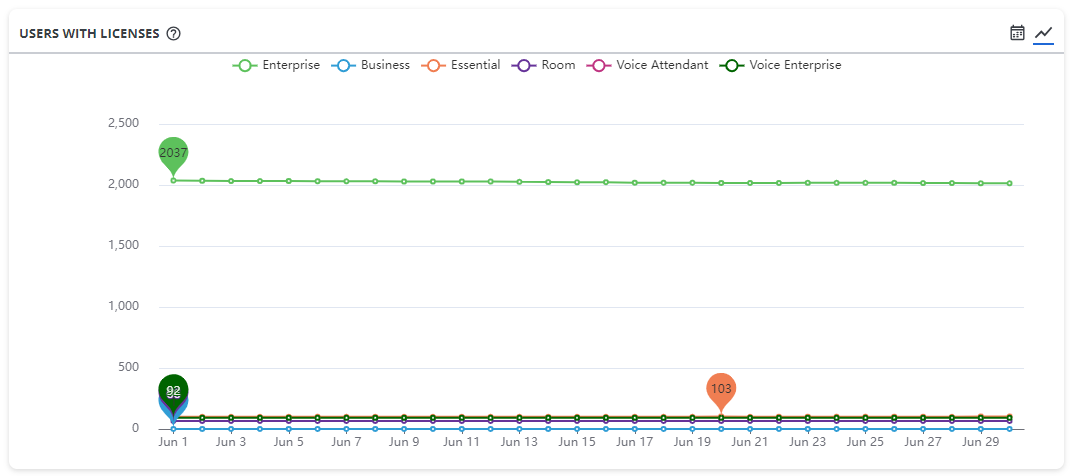Toggle the Voice Enterprise legend entry
Viewport: 1071px width, 476px height.
[x=780, y=66]
